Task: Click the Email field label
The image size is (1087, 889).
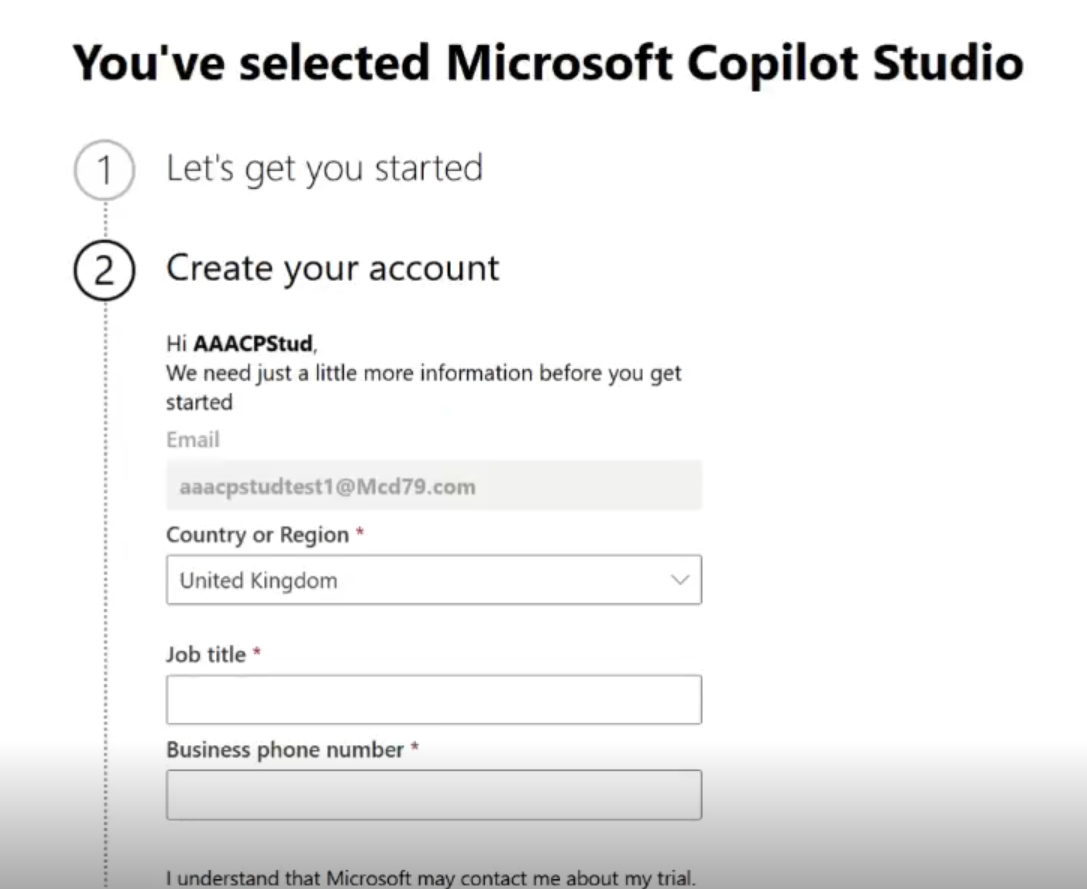Action: [x=193, y=440]
